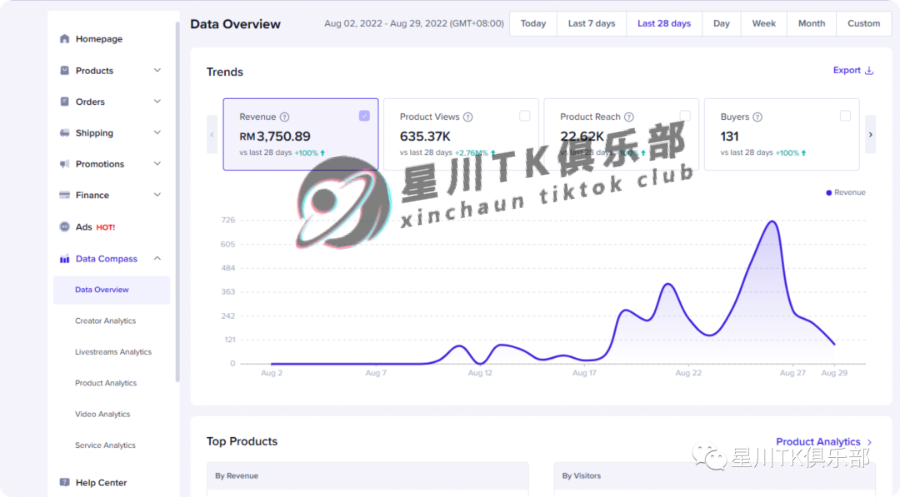
Task: Click the Finance card icon
Action: click(64, 195)
